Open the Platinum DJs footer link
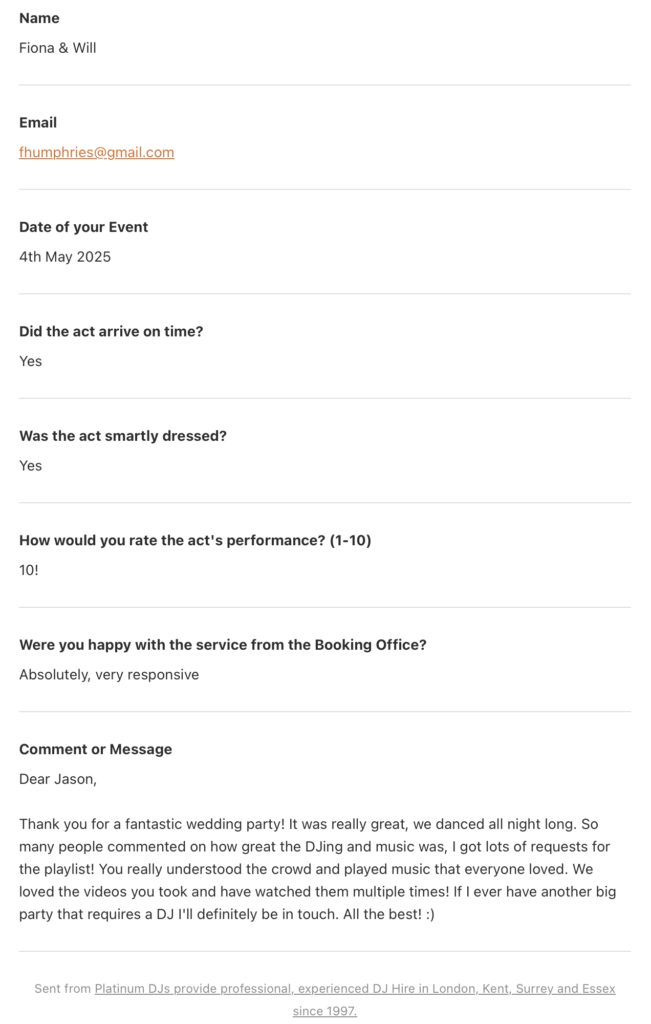Screen dimensions: 651x1024 [x=355, y=988]
